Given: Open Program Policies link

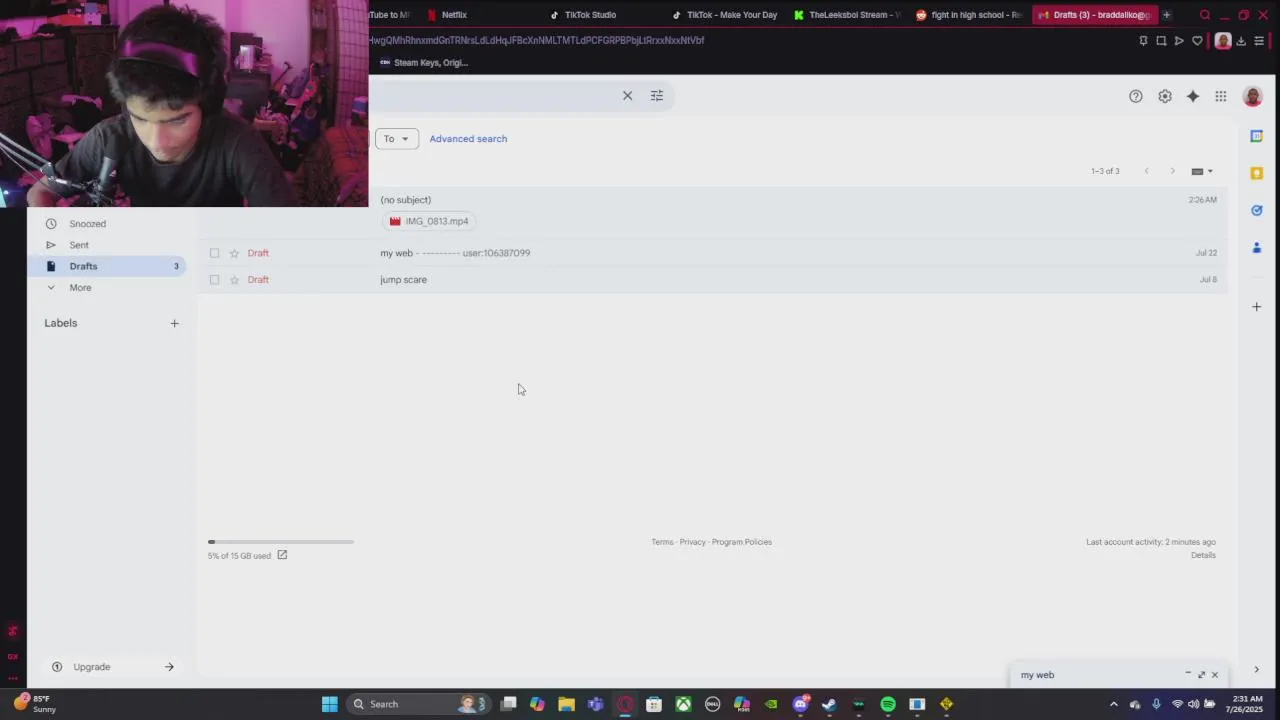Looking at the screenshot, I should 741,542.
